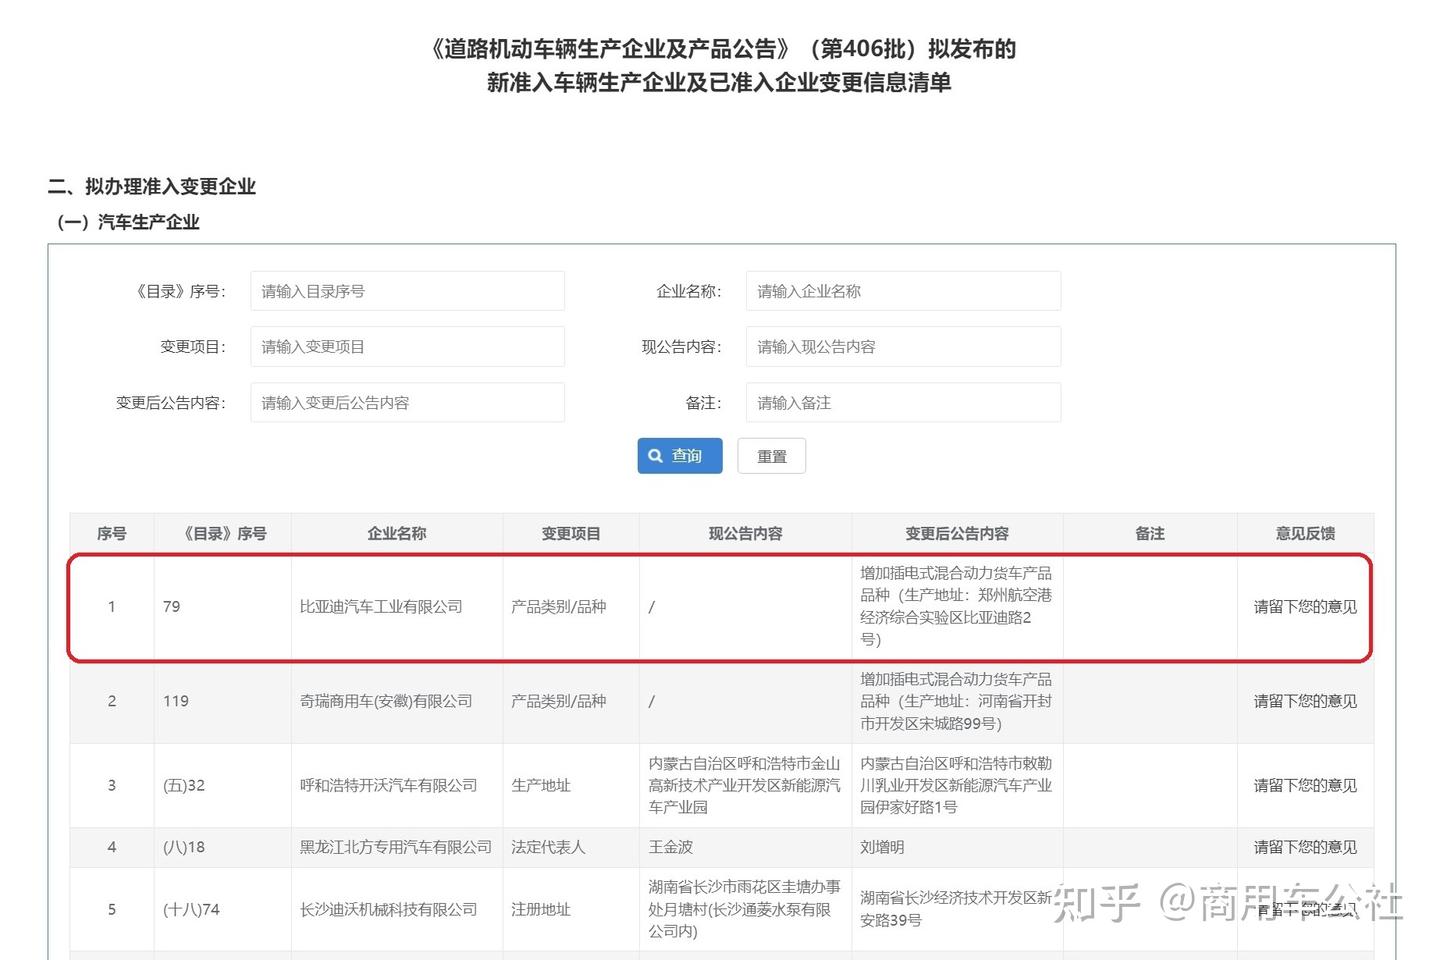The image size is (1440, 960).
Task: Click the 郑州航空港 changed content cell
Action: (957, 607)
